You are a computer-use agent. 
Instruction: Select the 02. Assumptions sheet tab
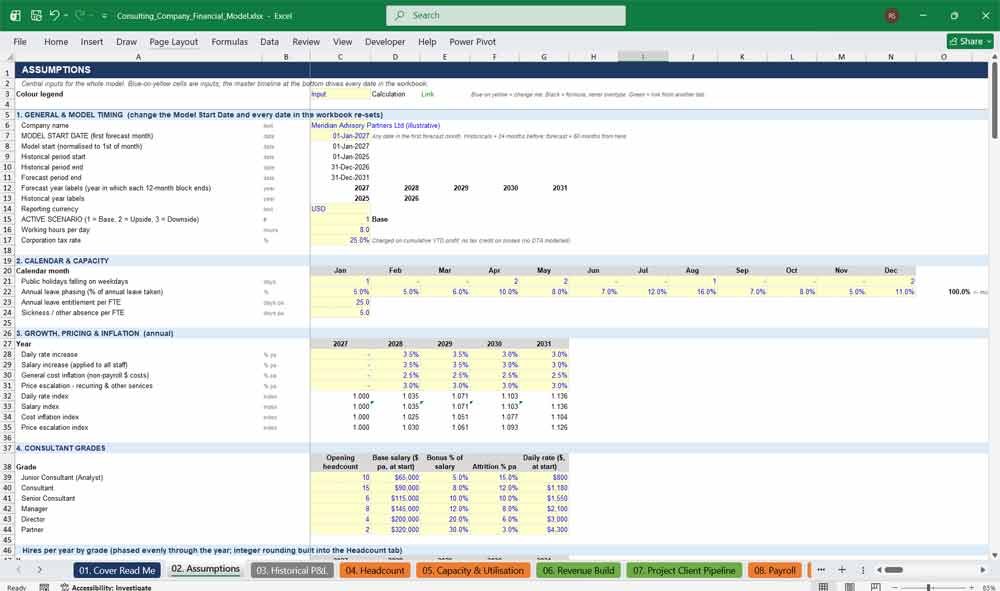click(x=205, y=569)
